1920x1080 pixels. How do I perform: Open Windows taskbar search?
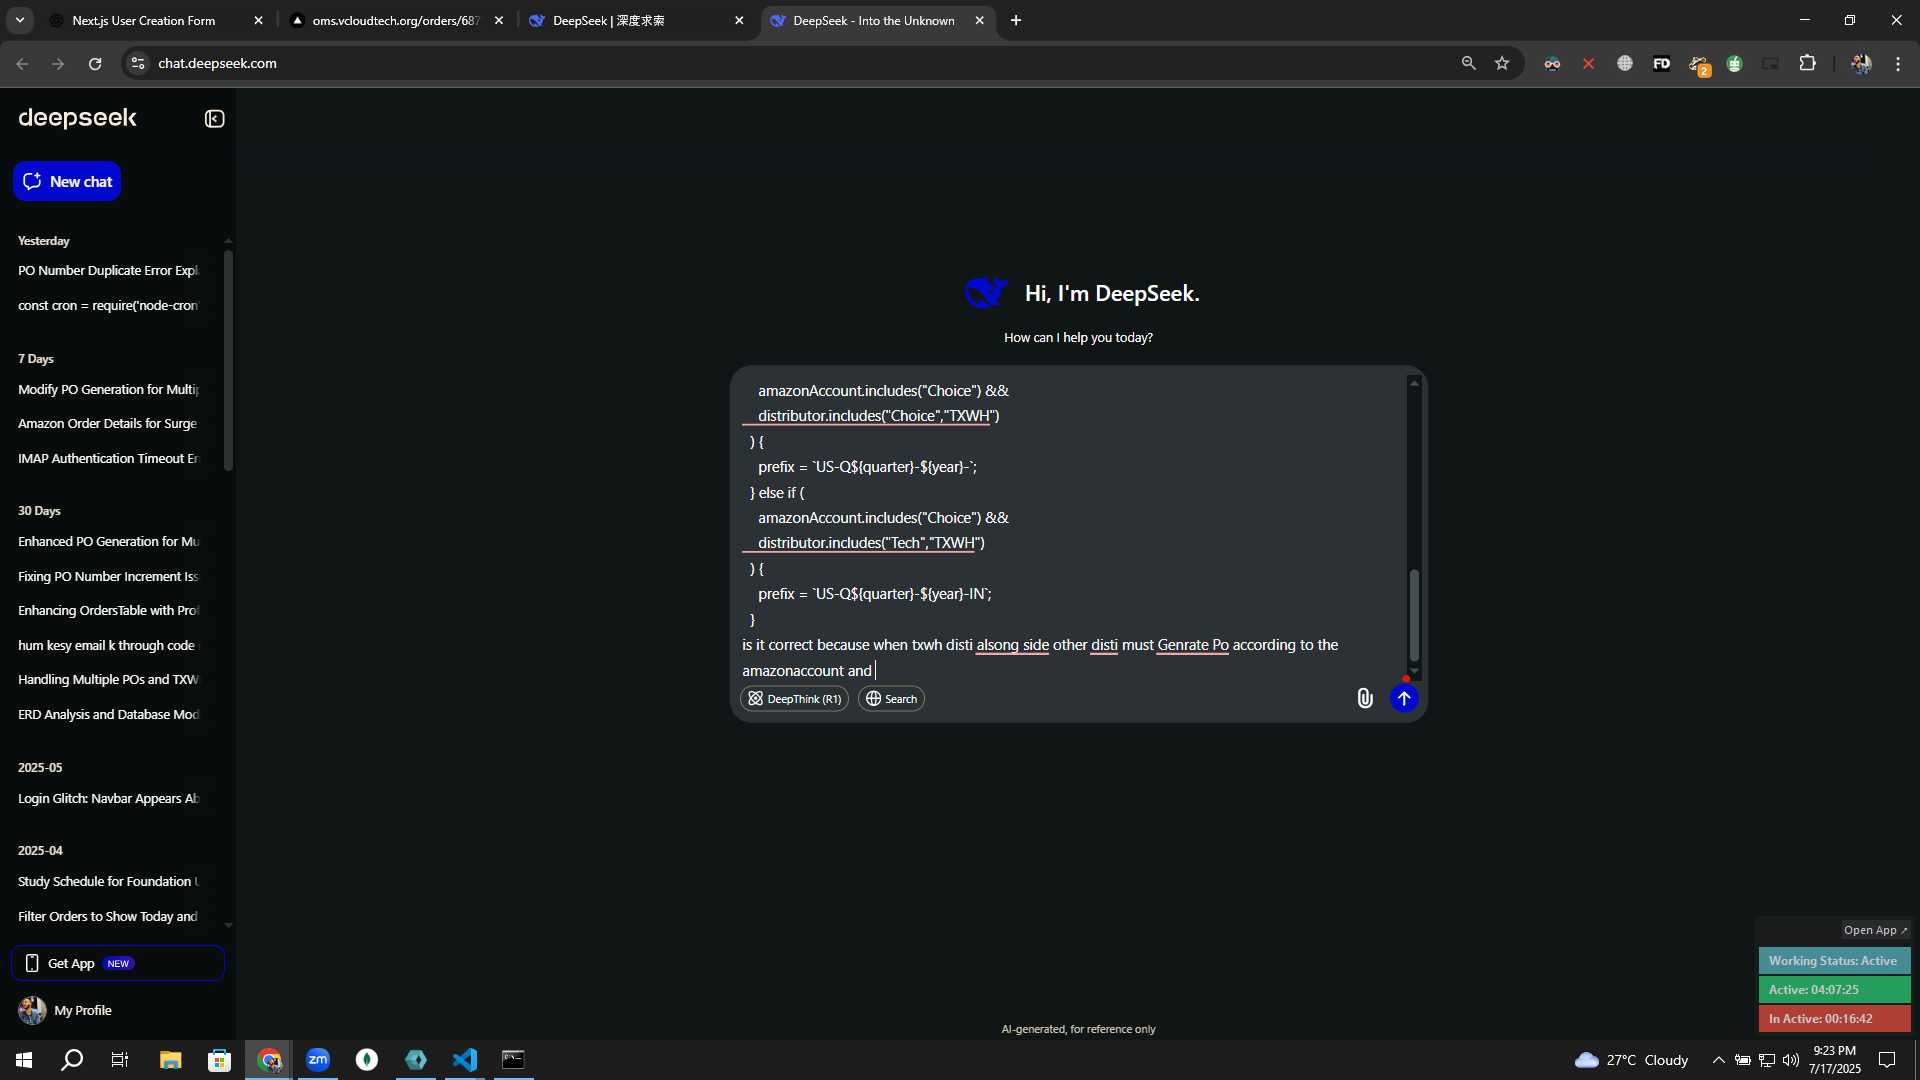72,1060
